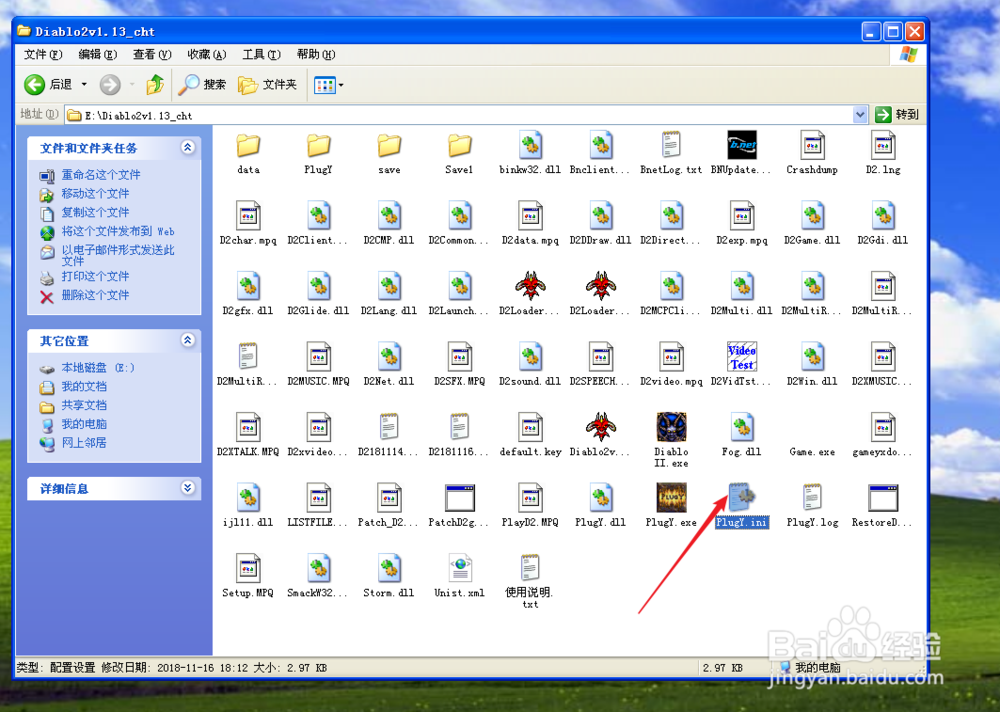Open the 帮助(H) menu
The image size is (1000, 712).
316,54
